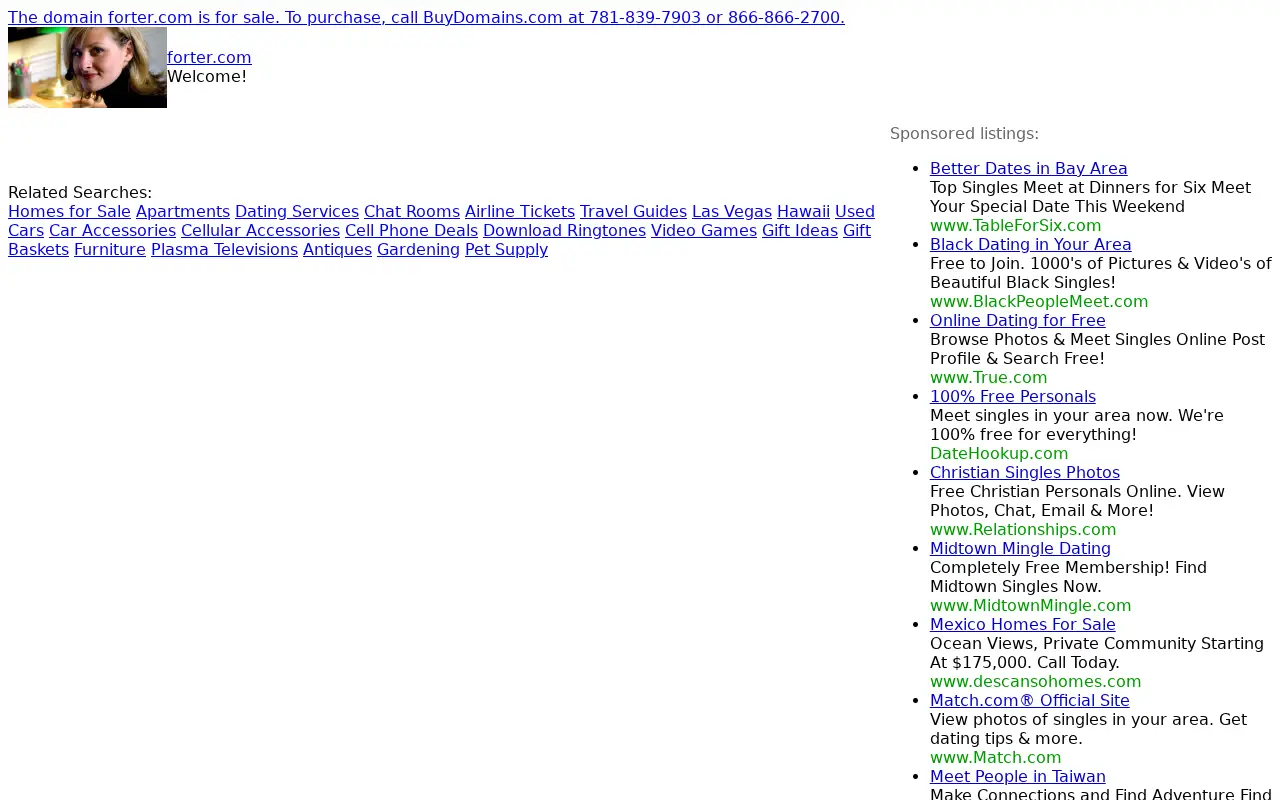
Task: Open Plasma Televisions related search
Action: coord(224,249)
